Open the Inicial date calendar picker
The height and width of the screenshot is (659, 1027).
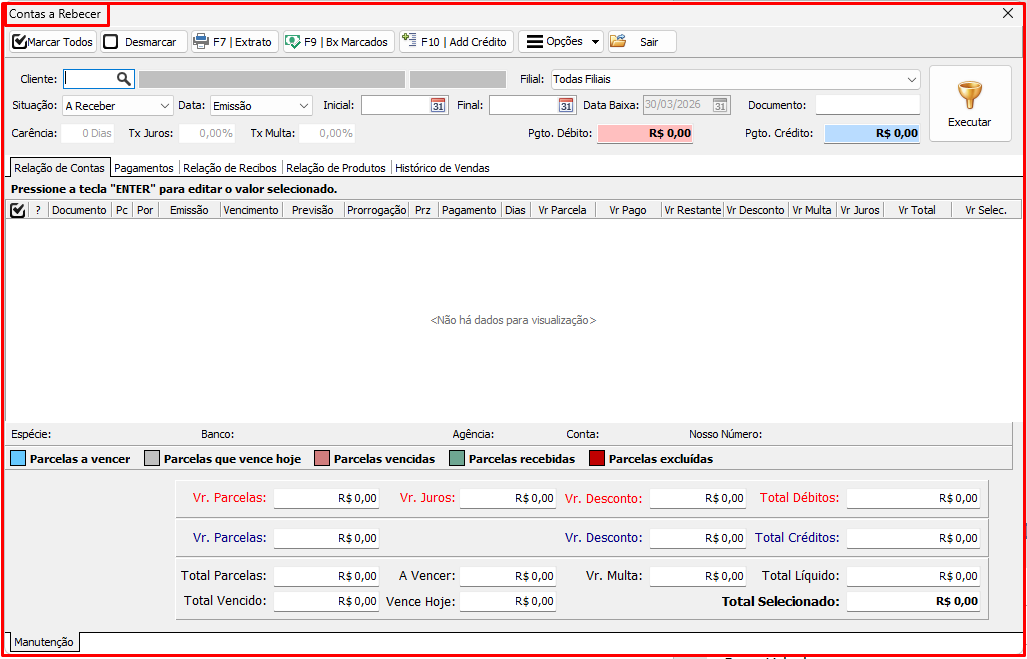pyautogui.click(x=438, y=105)
